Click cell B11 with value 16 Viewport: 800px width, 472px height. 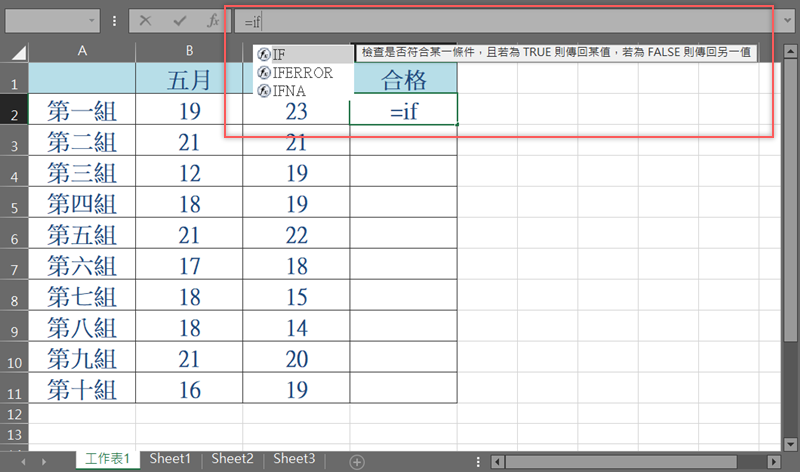pyautogui.click(x=189, y=389)
